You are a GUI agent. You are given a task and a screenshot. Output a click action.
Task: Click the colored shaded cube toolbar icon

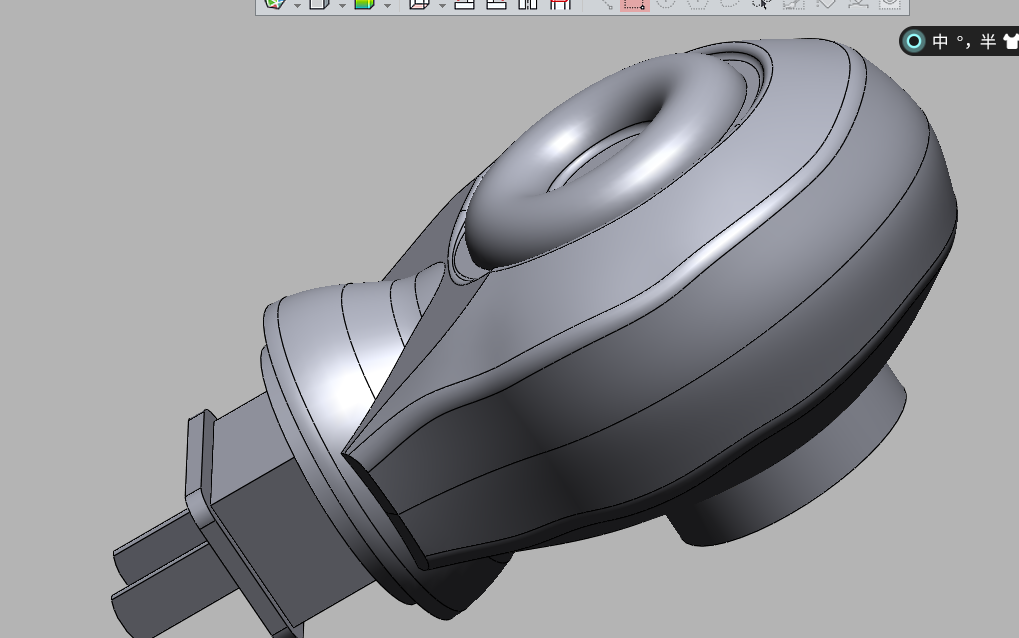(364, 4)
